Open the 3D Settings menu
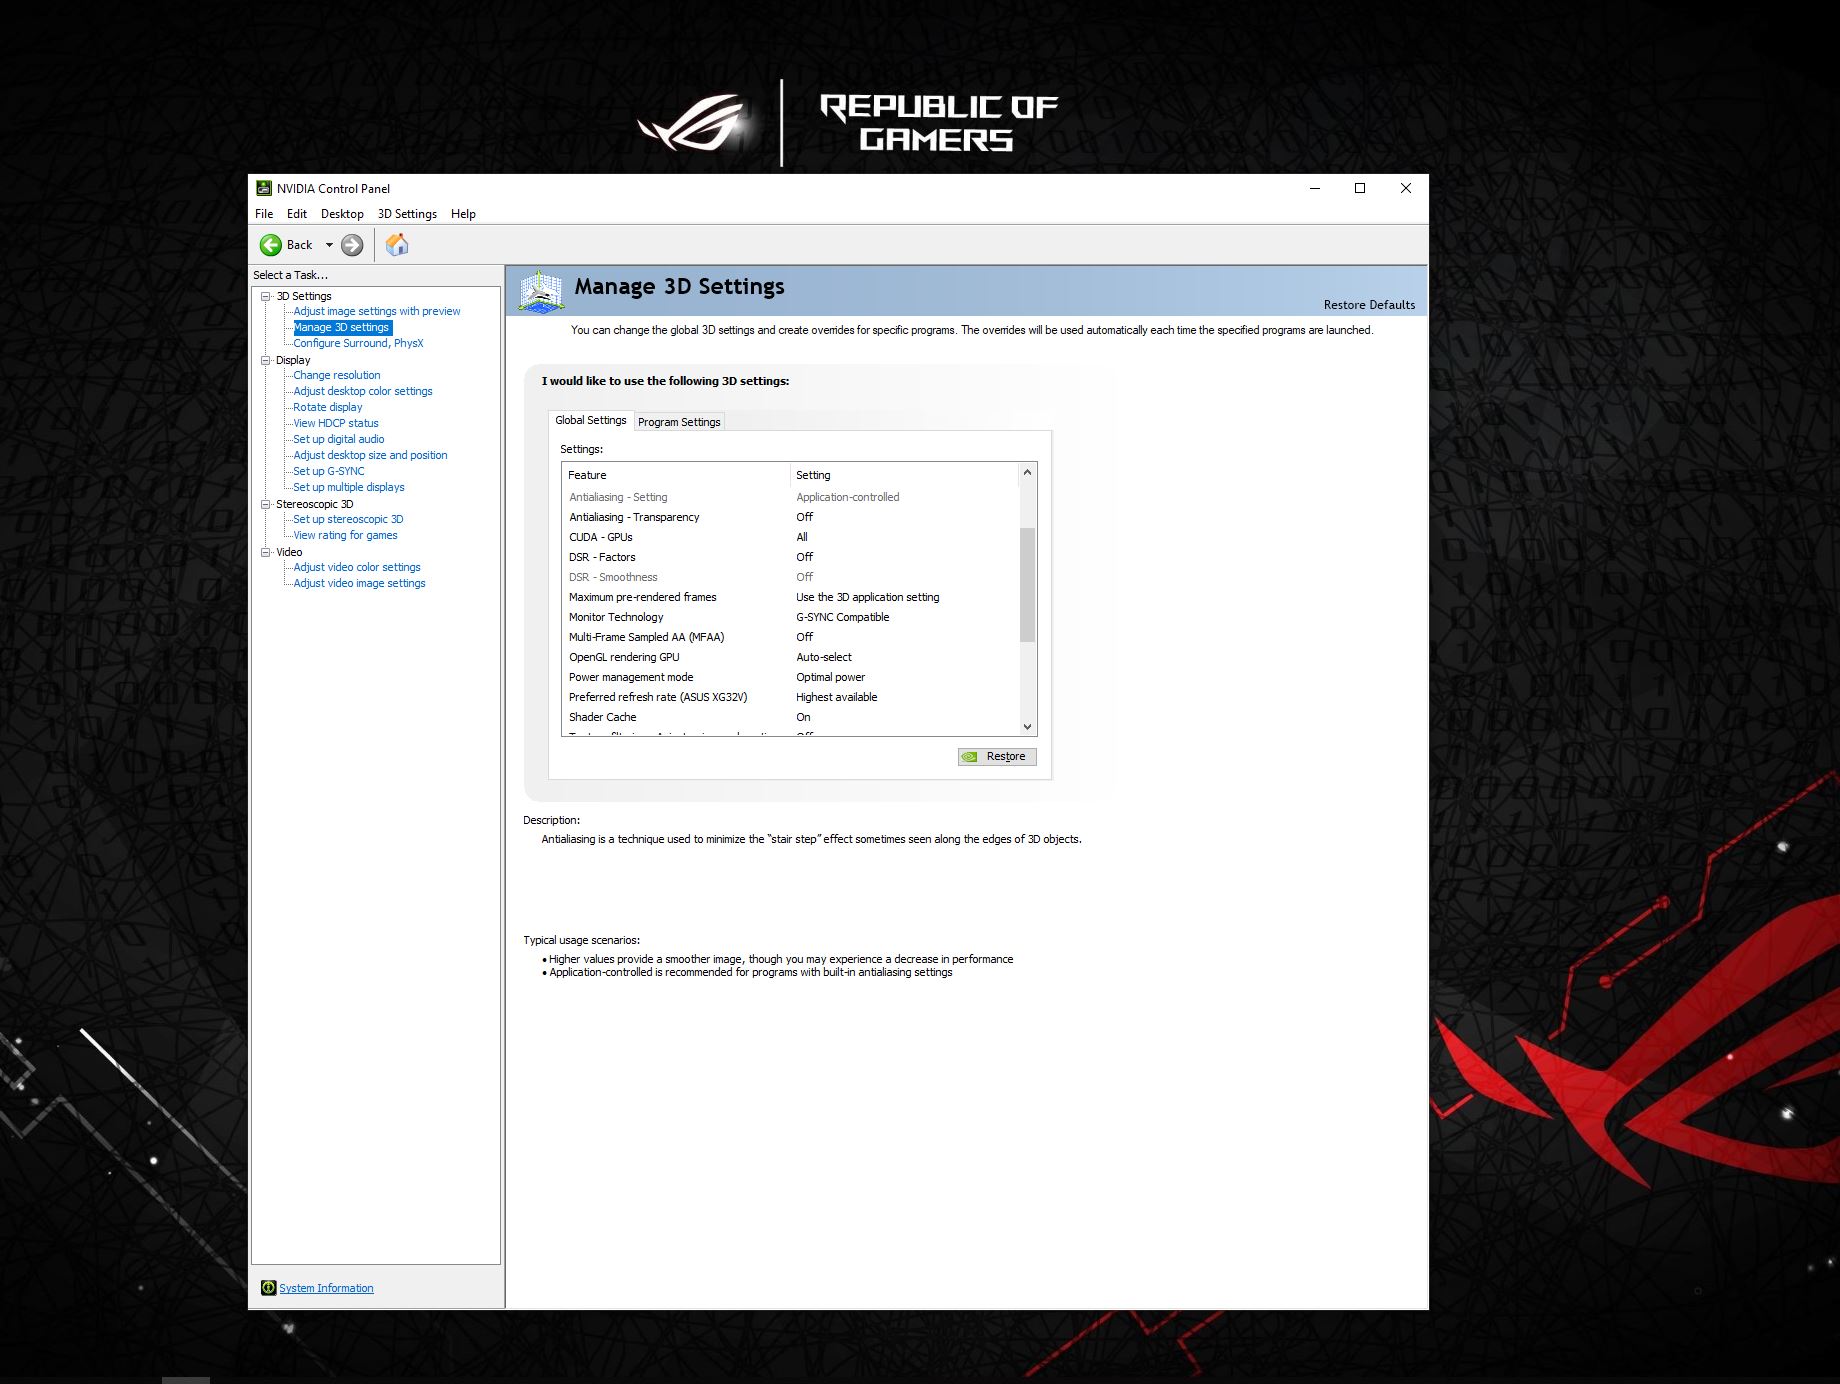This screenshot has height=1384, width=1840. pyautogui.click(x=407, y=214)
